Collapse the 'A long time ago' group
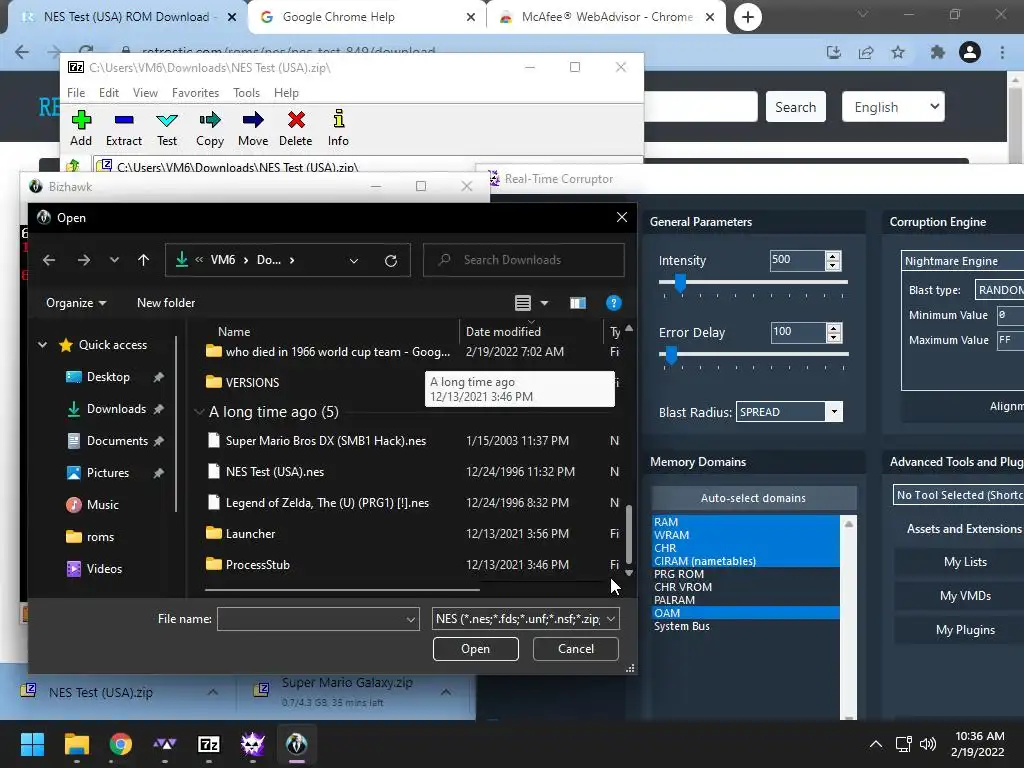Image resolution: width=1024 pixels, height=768 pixels. point(199,412)
